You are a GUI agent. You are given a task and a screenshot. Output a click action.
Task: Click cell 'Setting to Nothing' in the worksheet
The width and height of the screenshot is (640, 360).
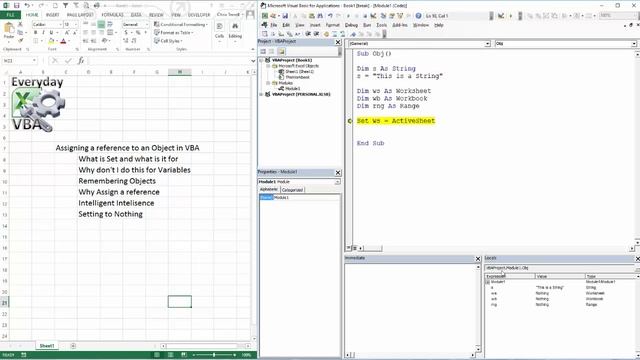110,214
